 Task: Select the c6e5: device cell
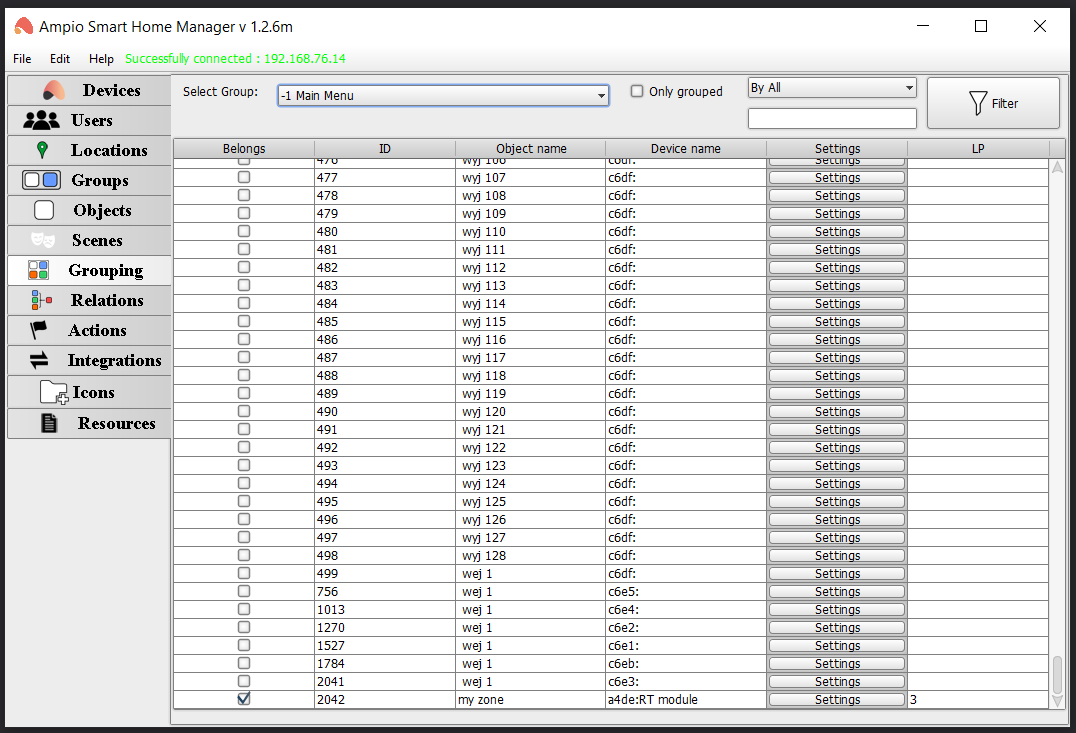[x=686, y=592]
